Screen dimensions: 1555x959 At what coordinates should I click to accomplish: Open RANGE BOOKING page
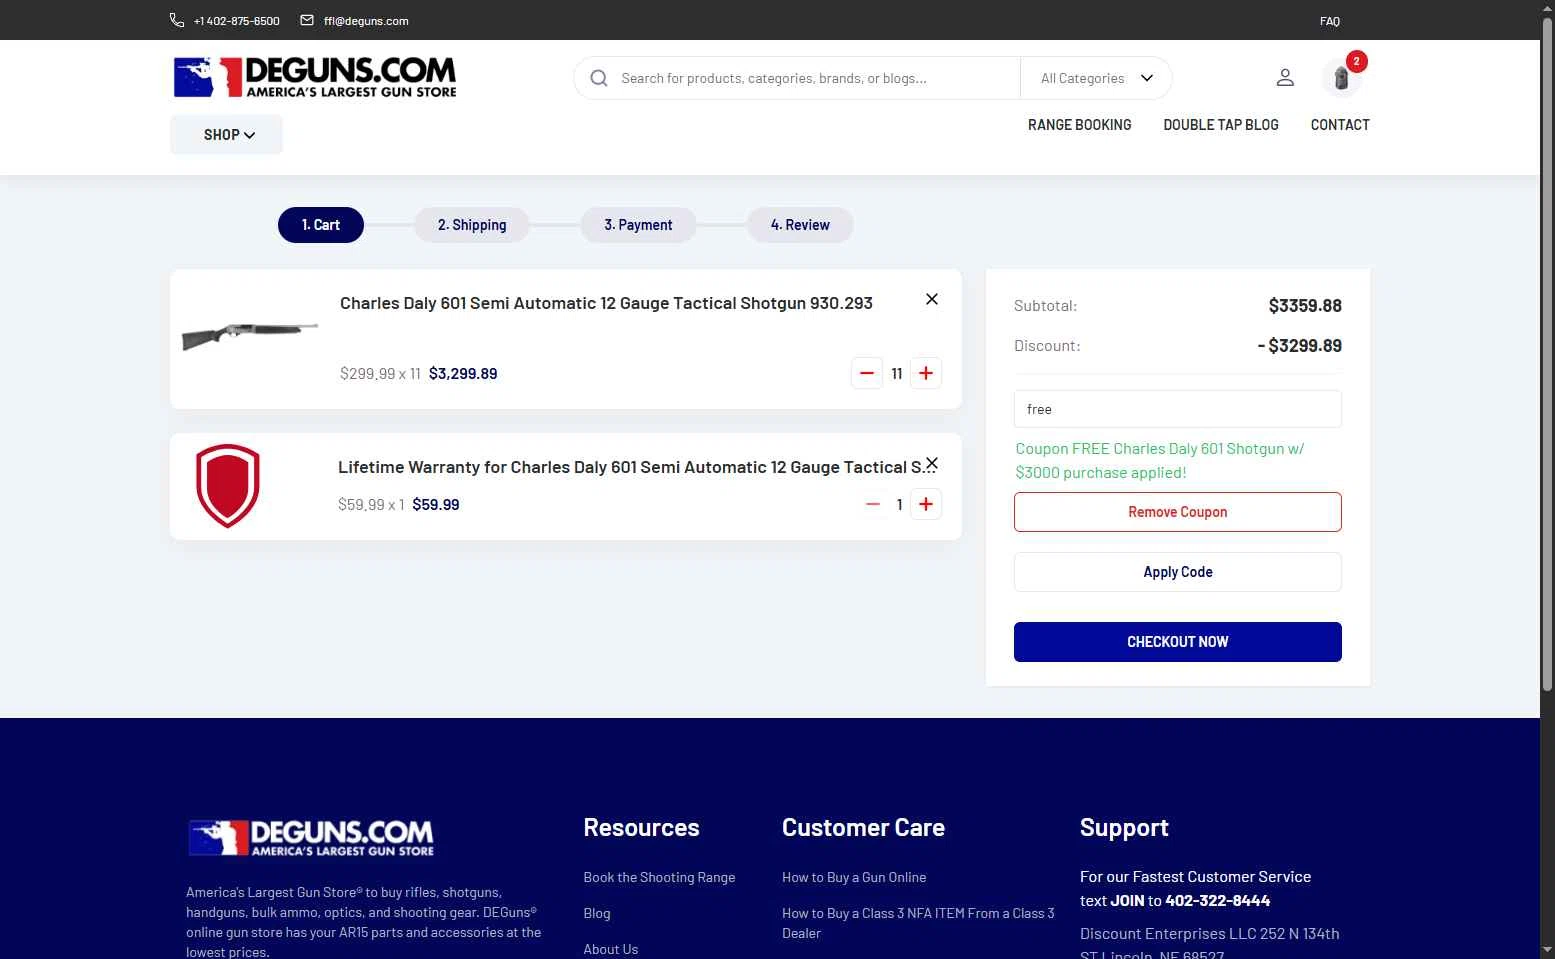(1080, 125)
